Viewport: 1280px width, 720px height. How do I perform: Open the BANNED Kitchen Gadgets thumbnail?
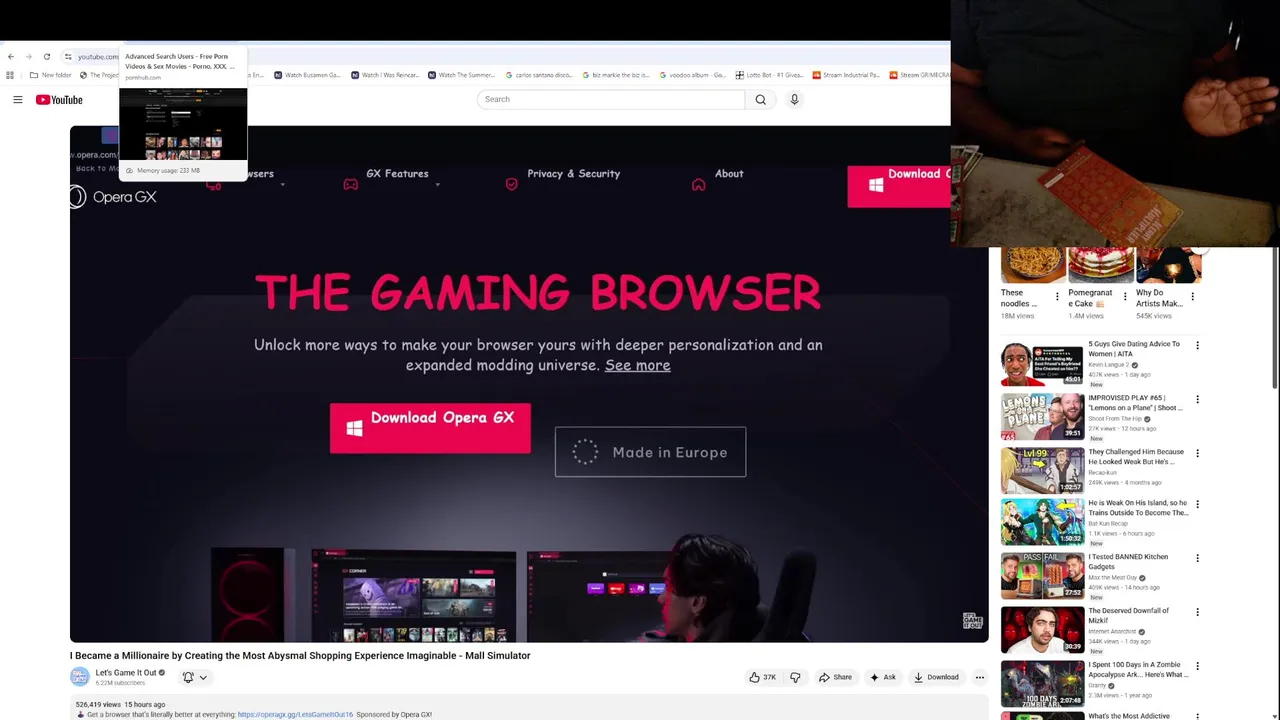(x=1042, y=577)
